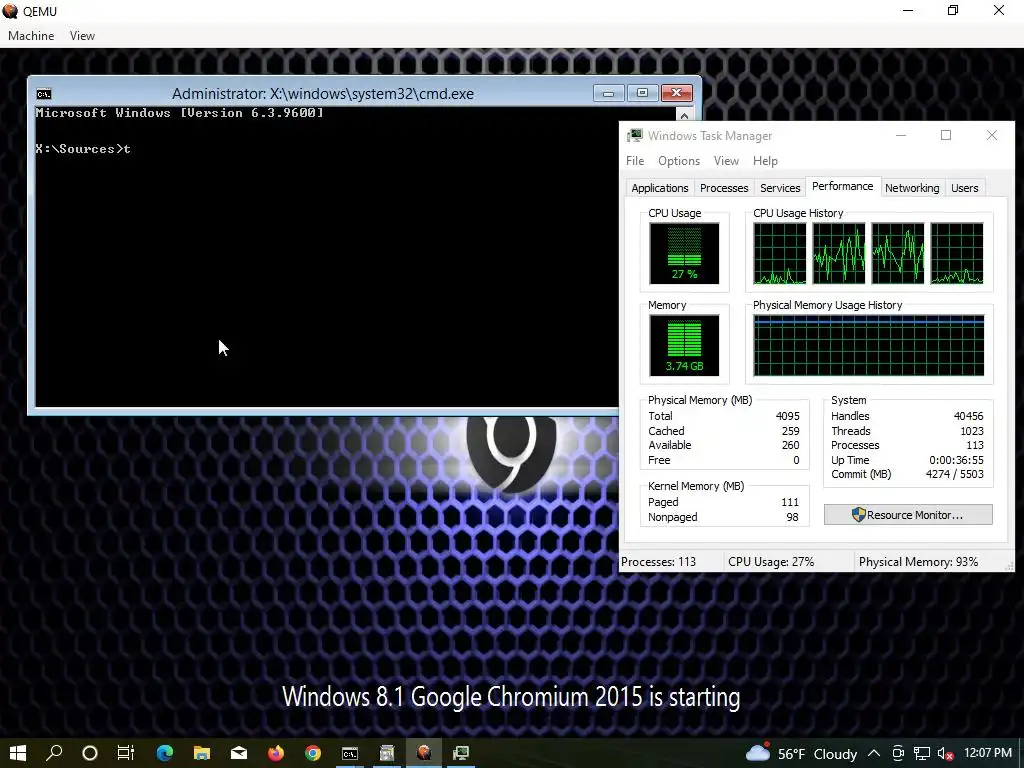1024x768 pixels.
Task: Open Task Manager Help menu
Action: (x=765, y=161)
